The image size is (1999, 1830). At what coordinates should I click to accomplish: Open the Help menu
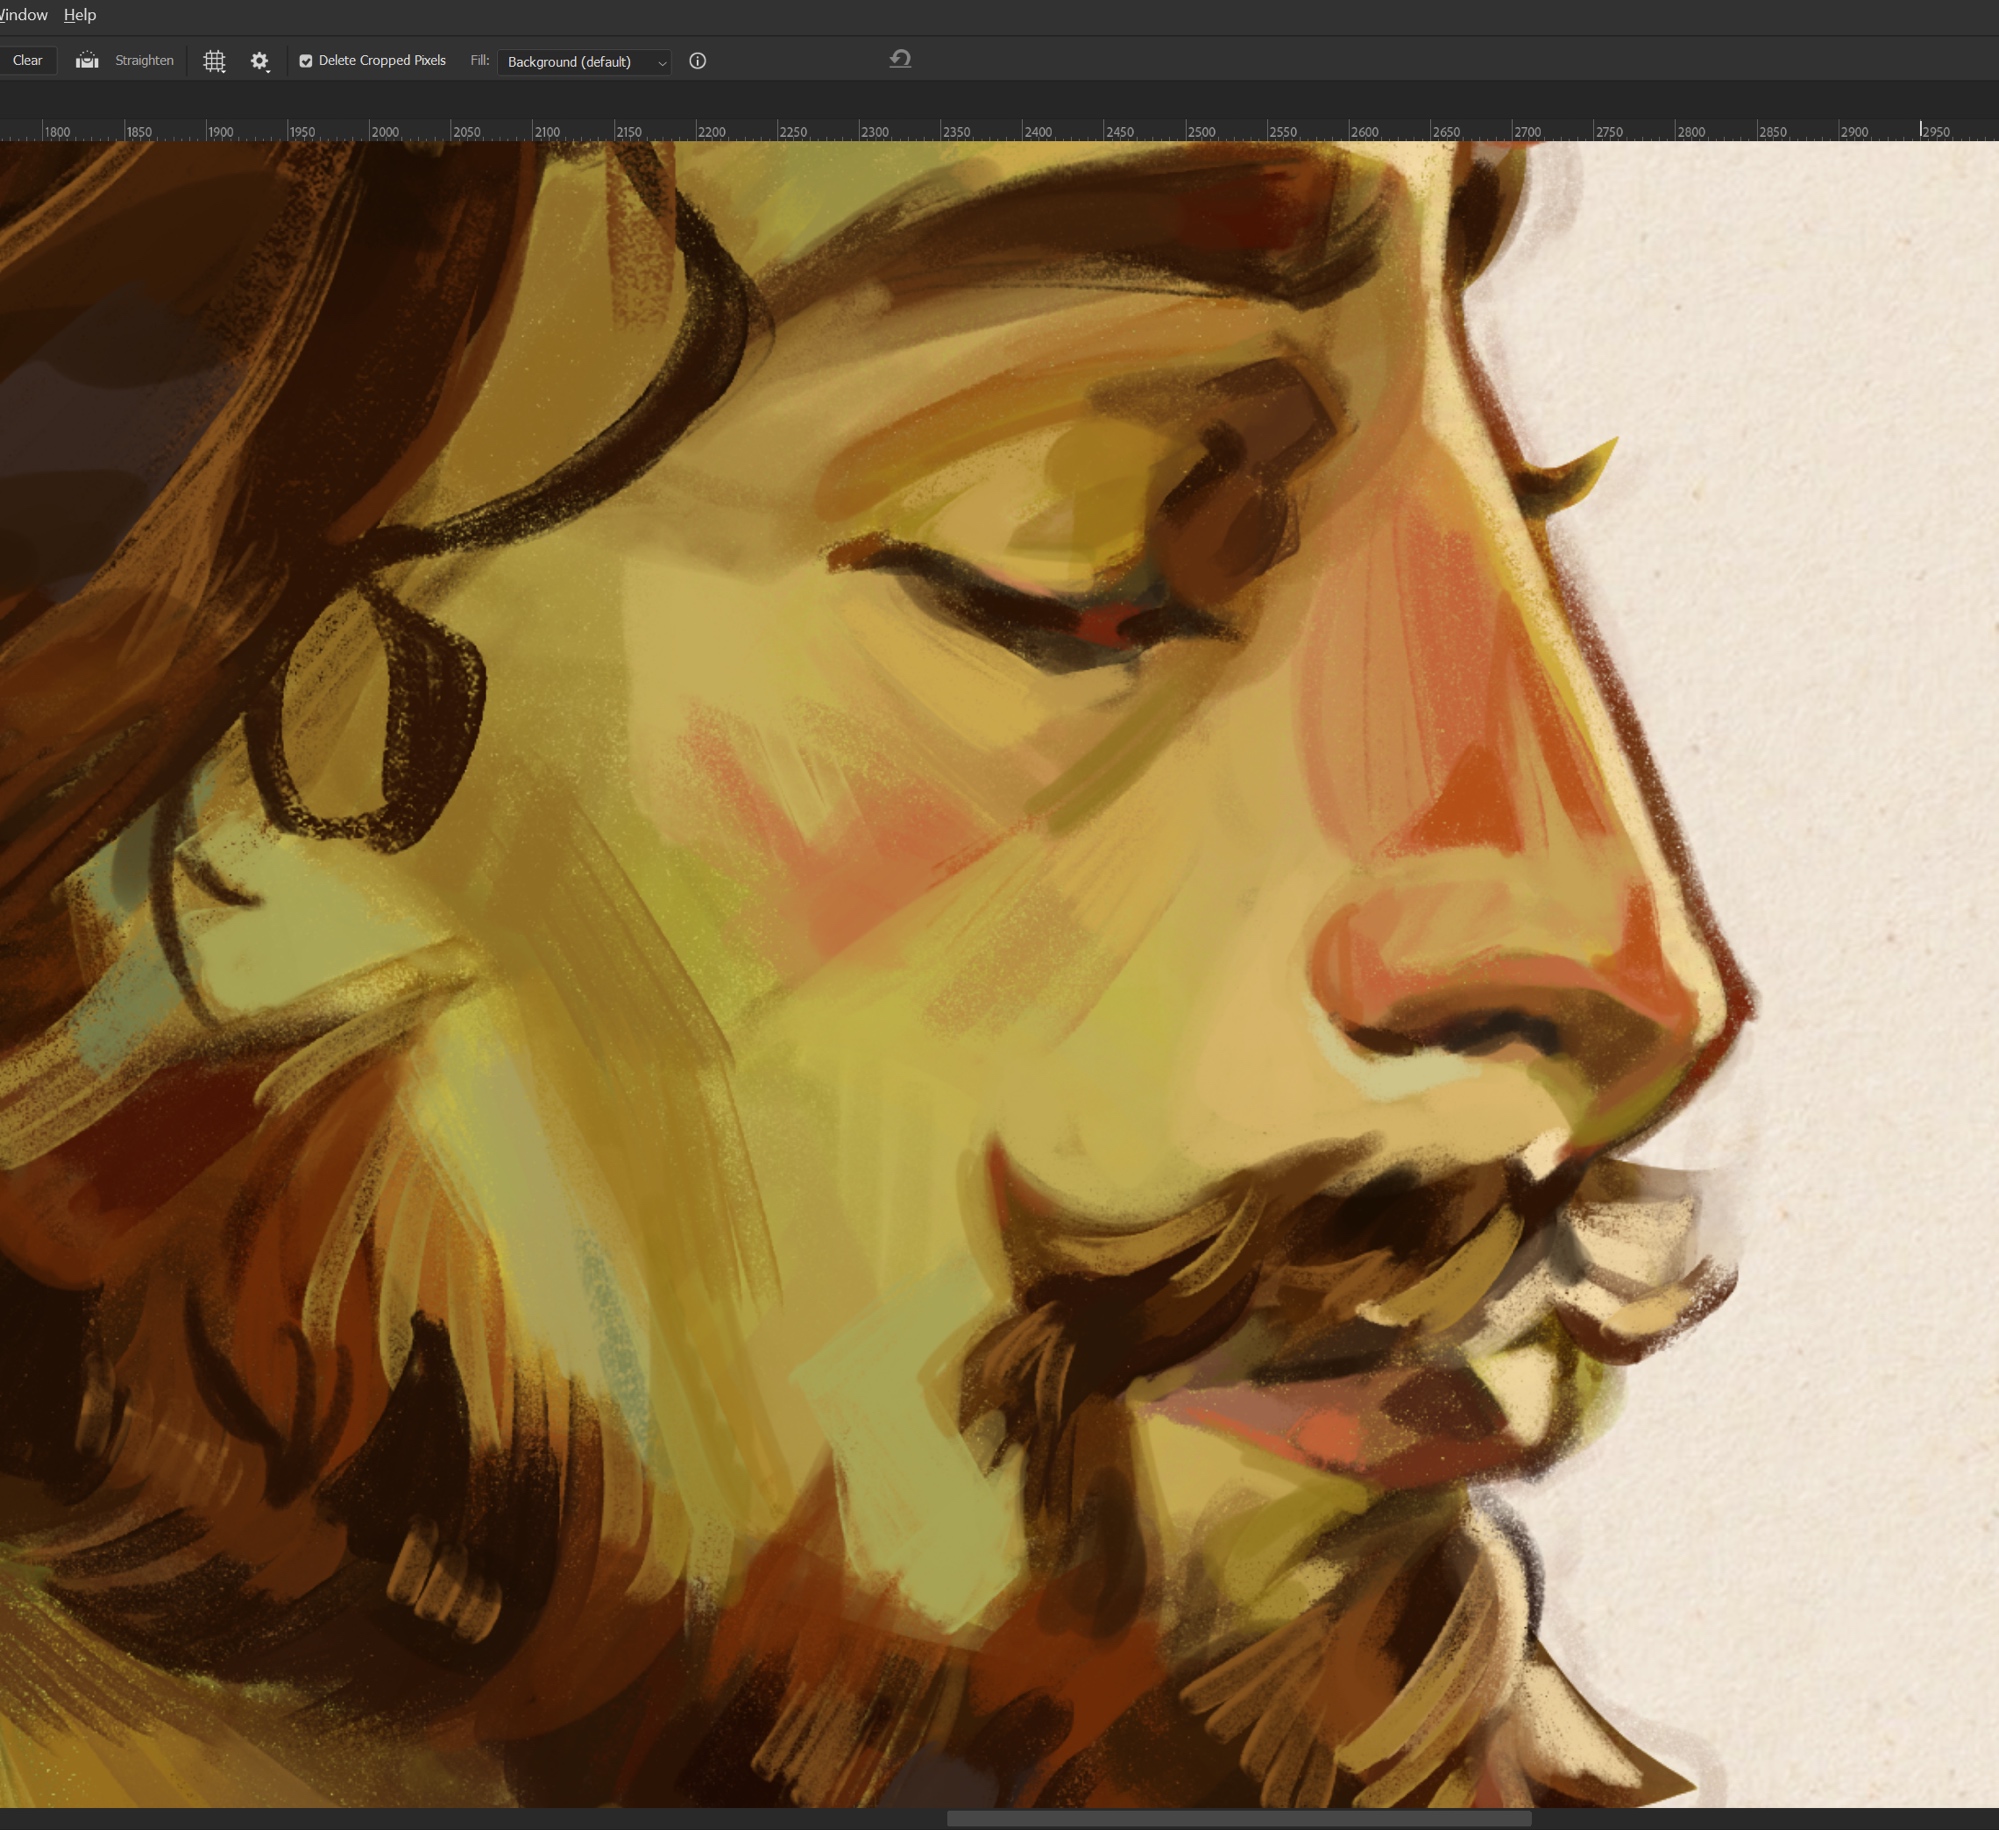click(x=80, y=15)
